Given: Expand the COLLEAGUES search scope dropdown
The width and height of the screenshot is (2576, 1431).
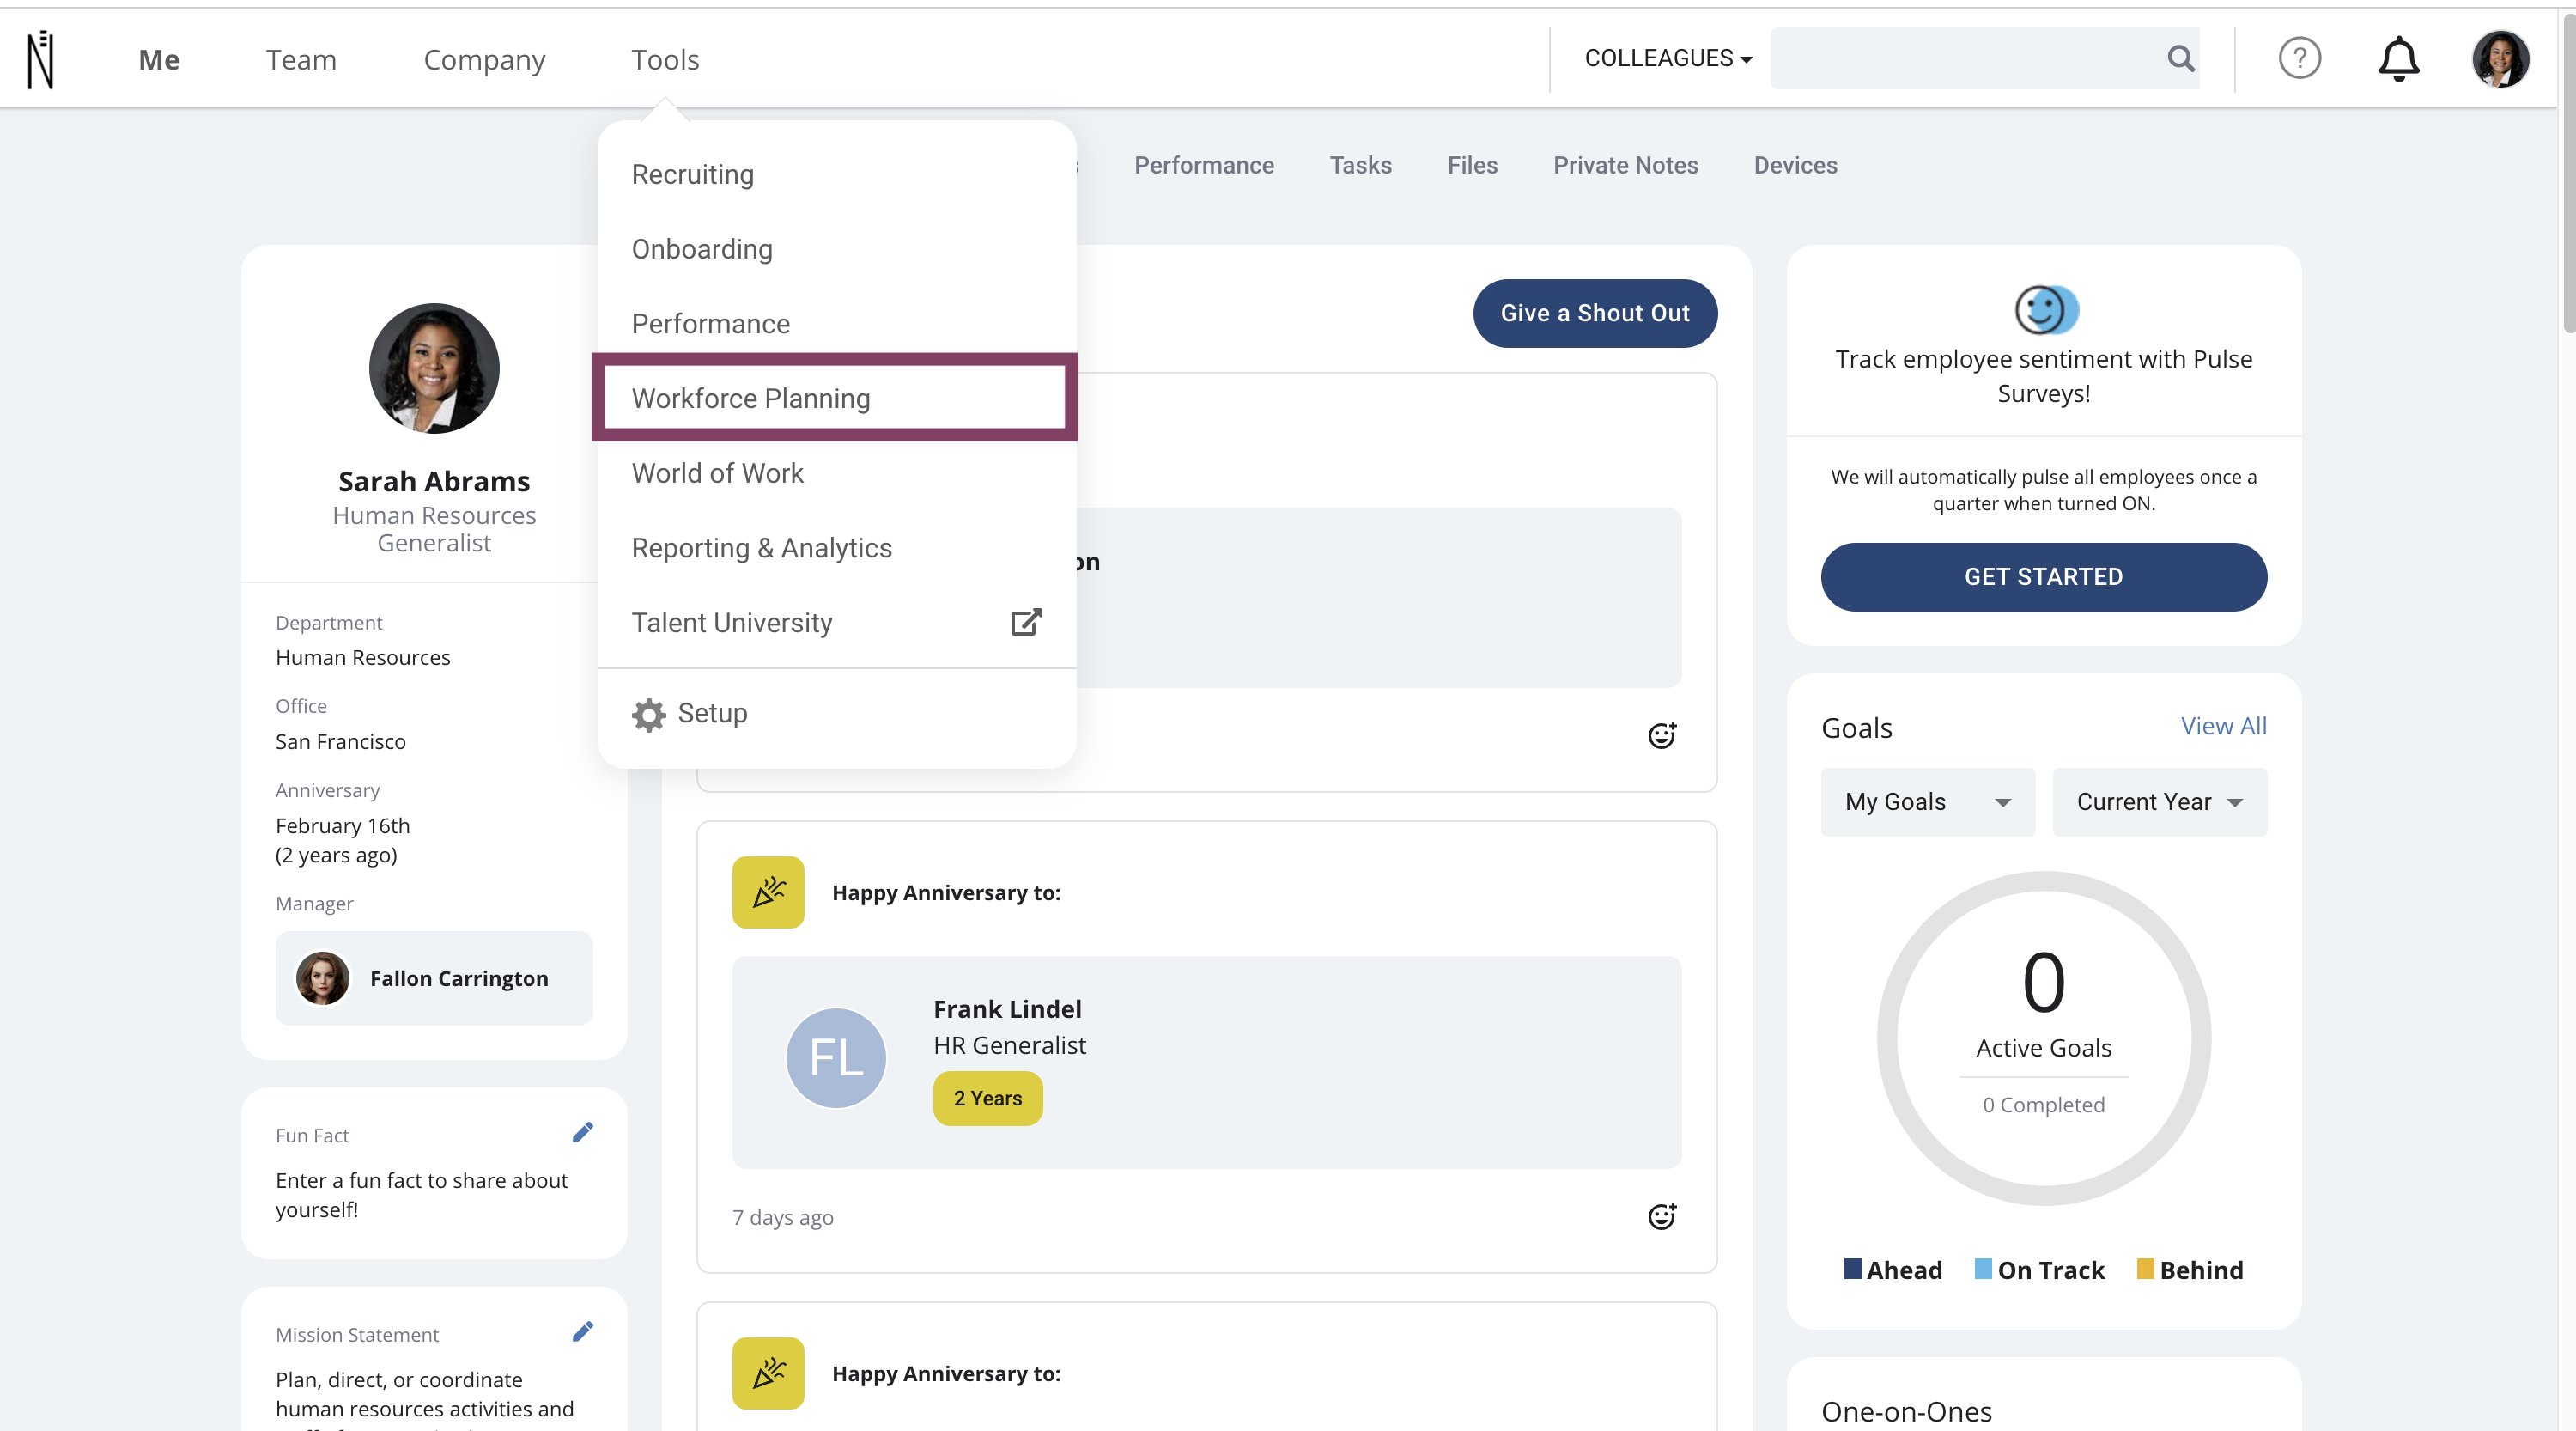Looking at the screenshot, I should coord(1668,58).
